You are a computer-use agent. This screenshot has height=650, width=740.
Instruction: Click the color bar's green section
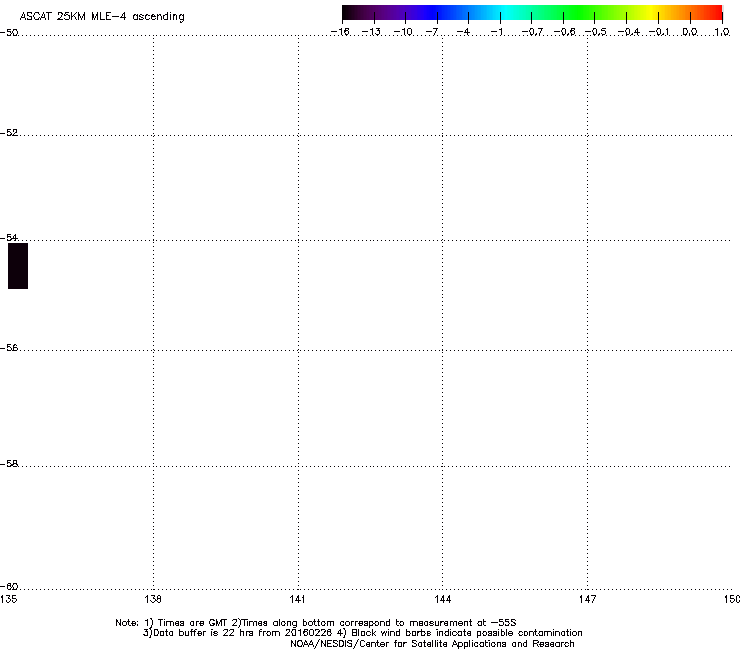pos(580,13)
